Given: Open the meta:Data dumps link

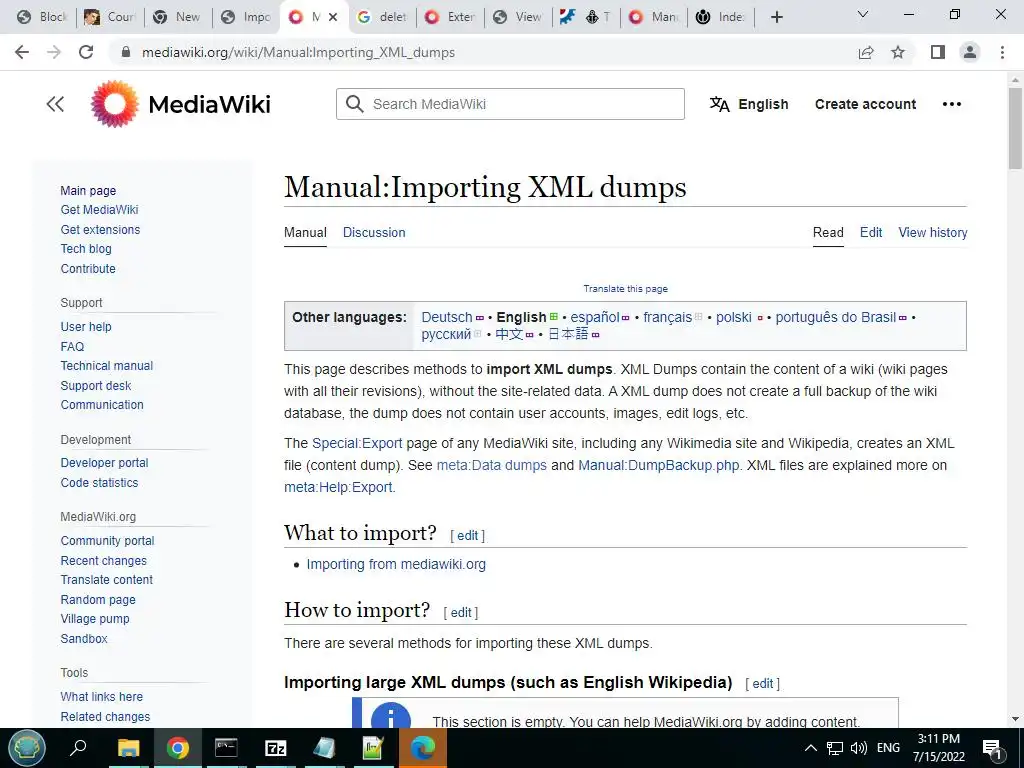Looking at the screenshot, I should [491, 465].
